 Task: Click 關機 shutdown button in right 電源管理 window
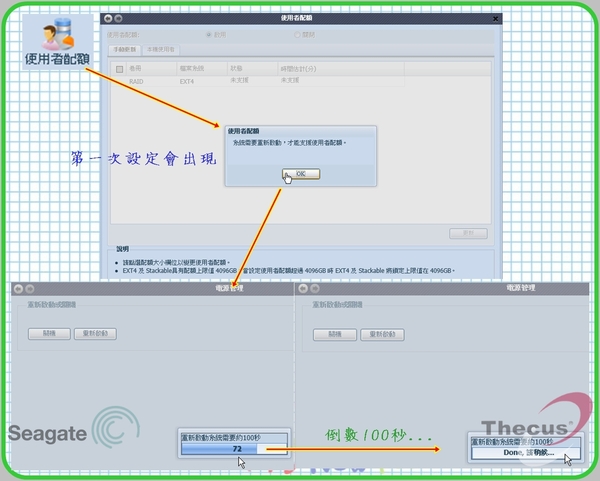point(335,334)
